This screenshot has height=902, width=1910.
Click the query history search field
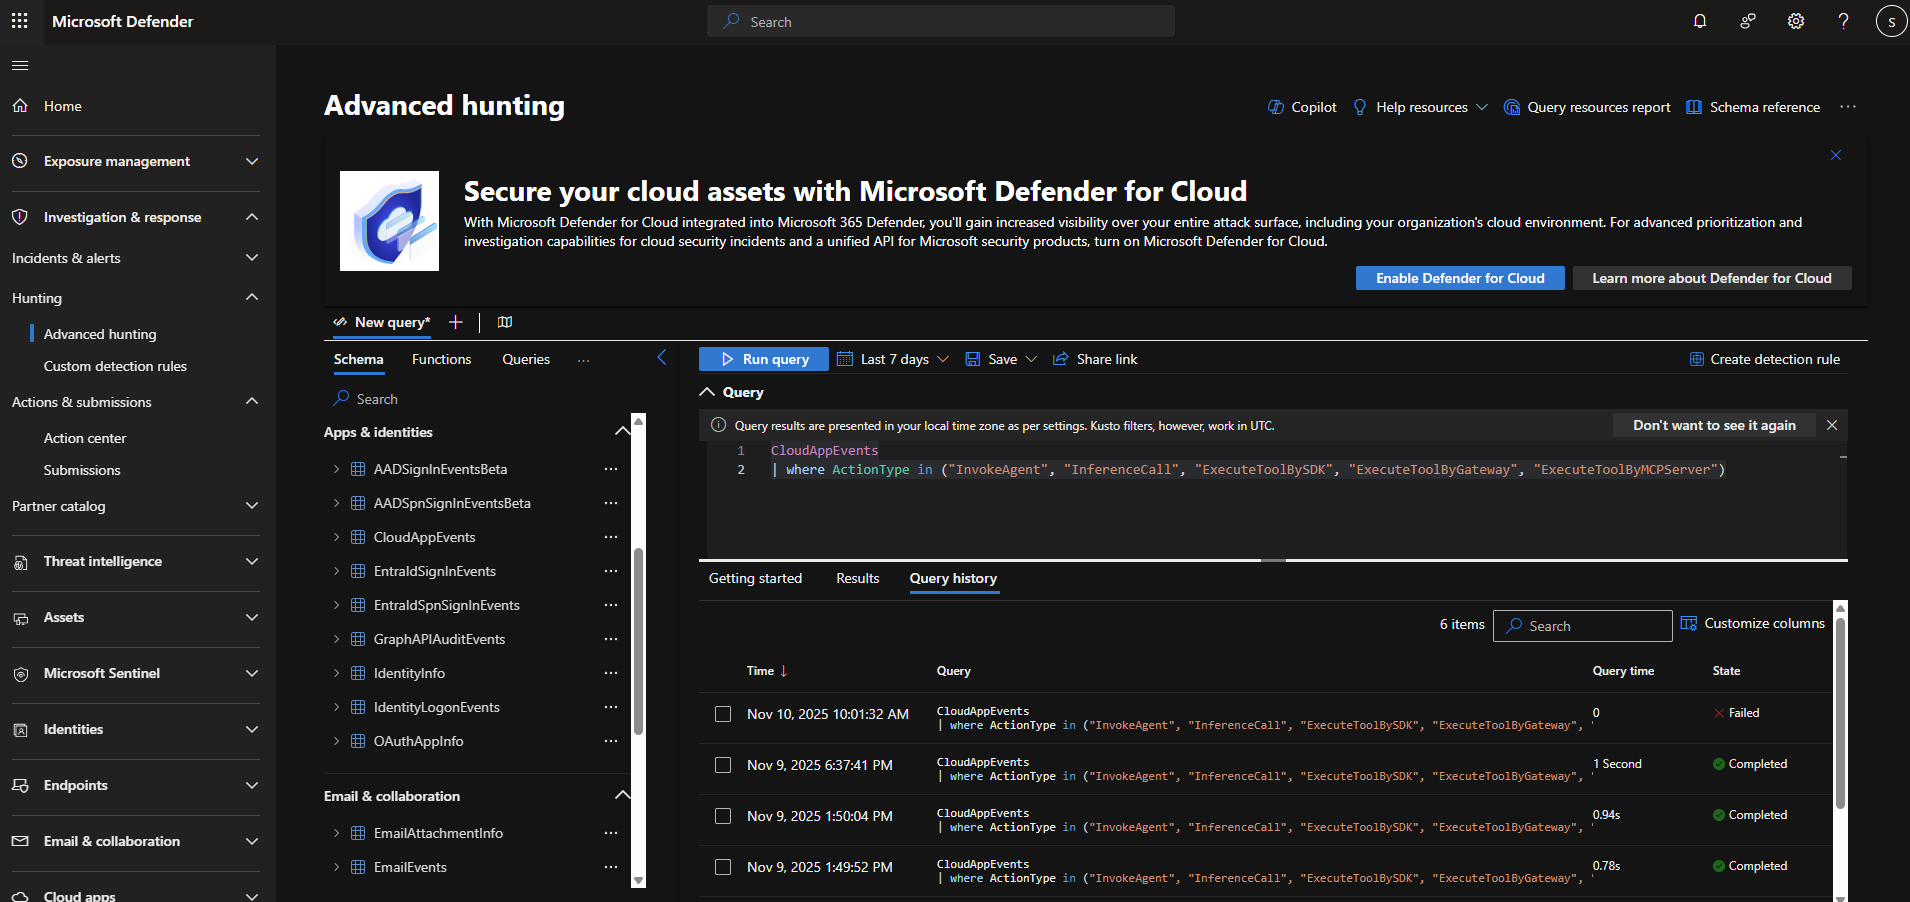click(x=1582, y=625)
